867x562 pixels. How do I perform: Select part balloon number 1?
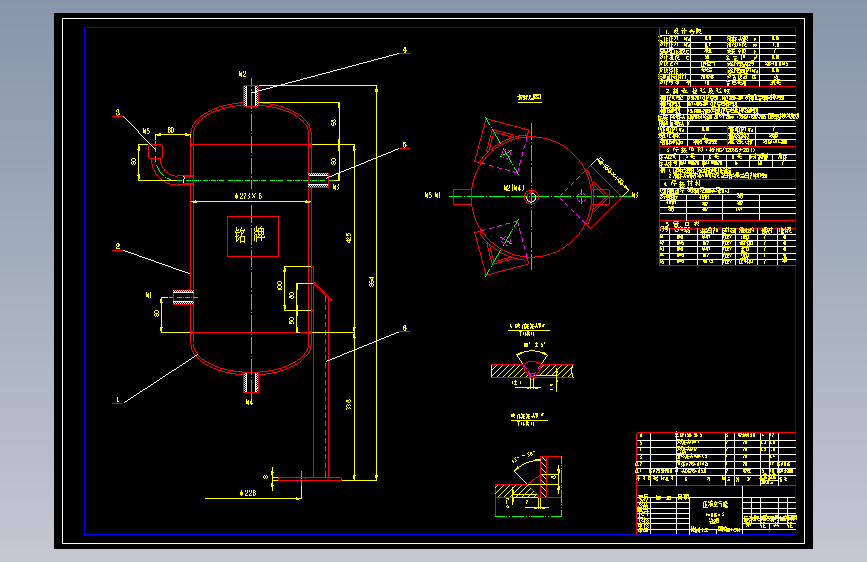[x=118, y=400]
